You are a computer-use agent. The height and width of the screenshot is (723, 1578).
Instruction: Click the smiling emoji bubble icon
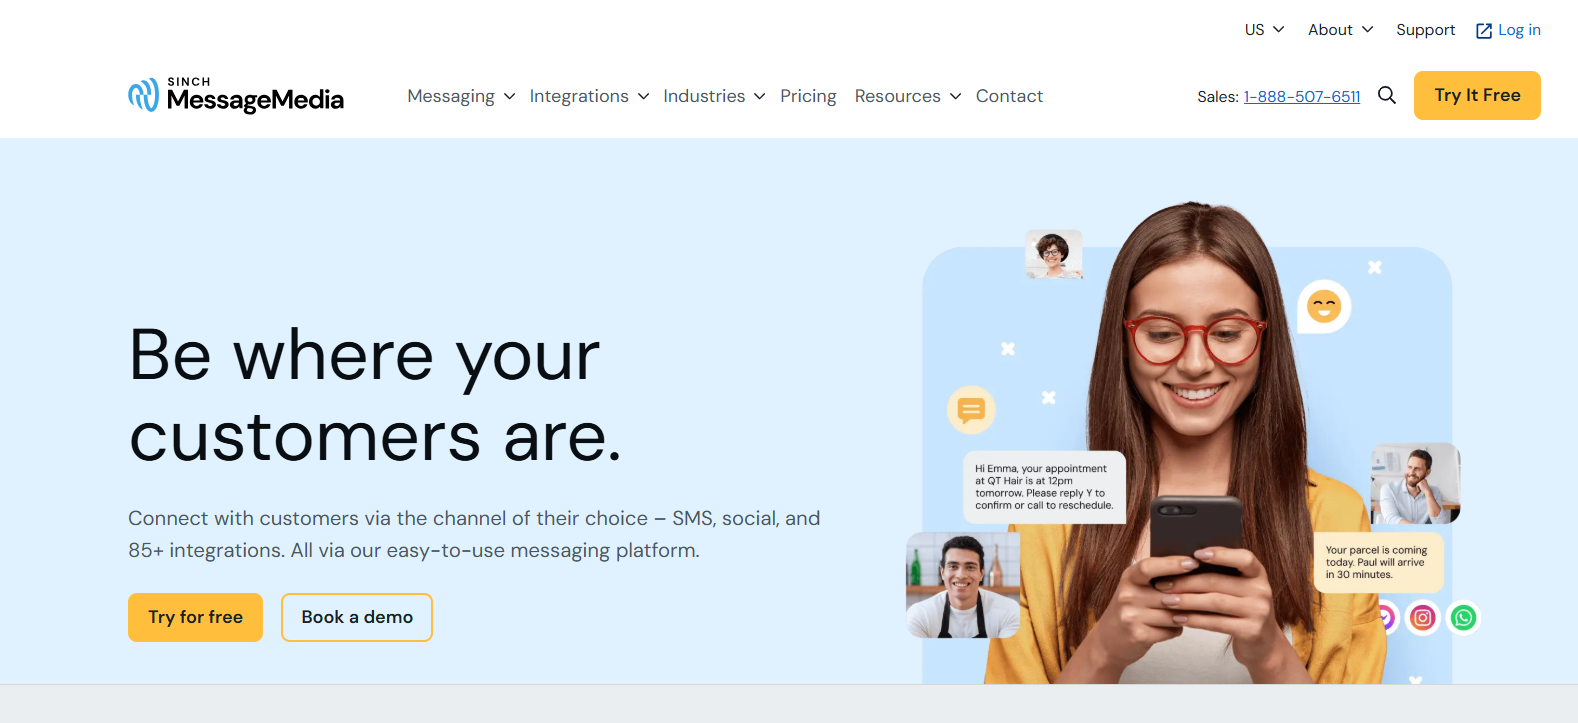(x=1324, y=306)
